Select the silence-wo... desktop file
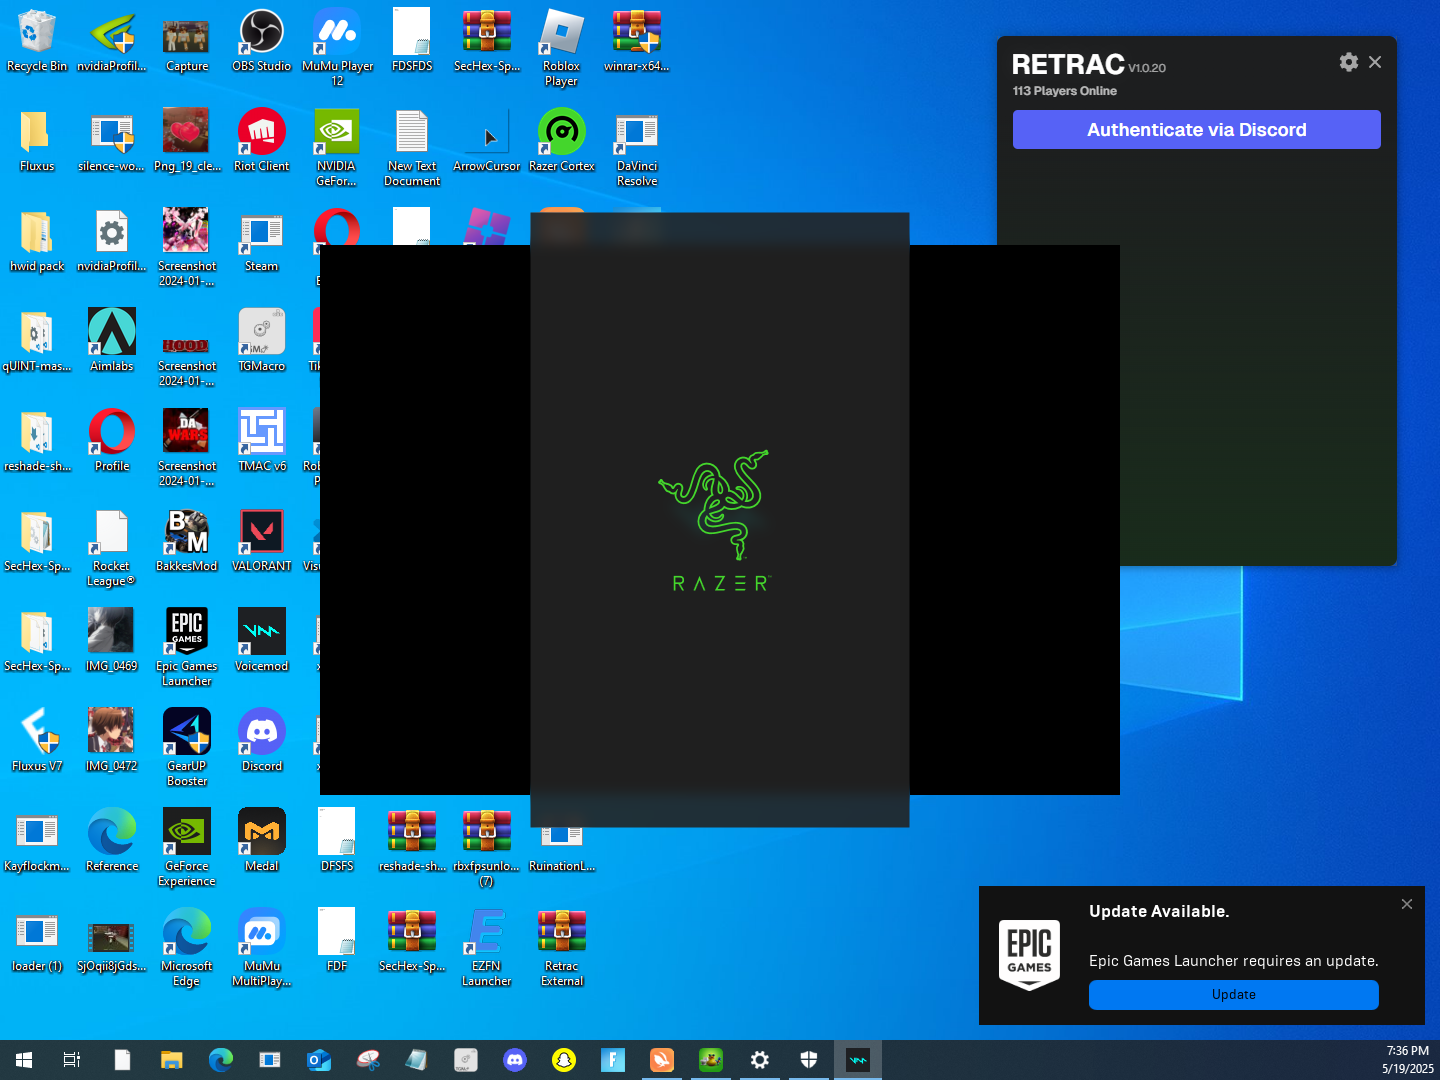The height and width of the screenshot is (1080, 1440). pos(112,141)
